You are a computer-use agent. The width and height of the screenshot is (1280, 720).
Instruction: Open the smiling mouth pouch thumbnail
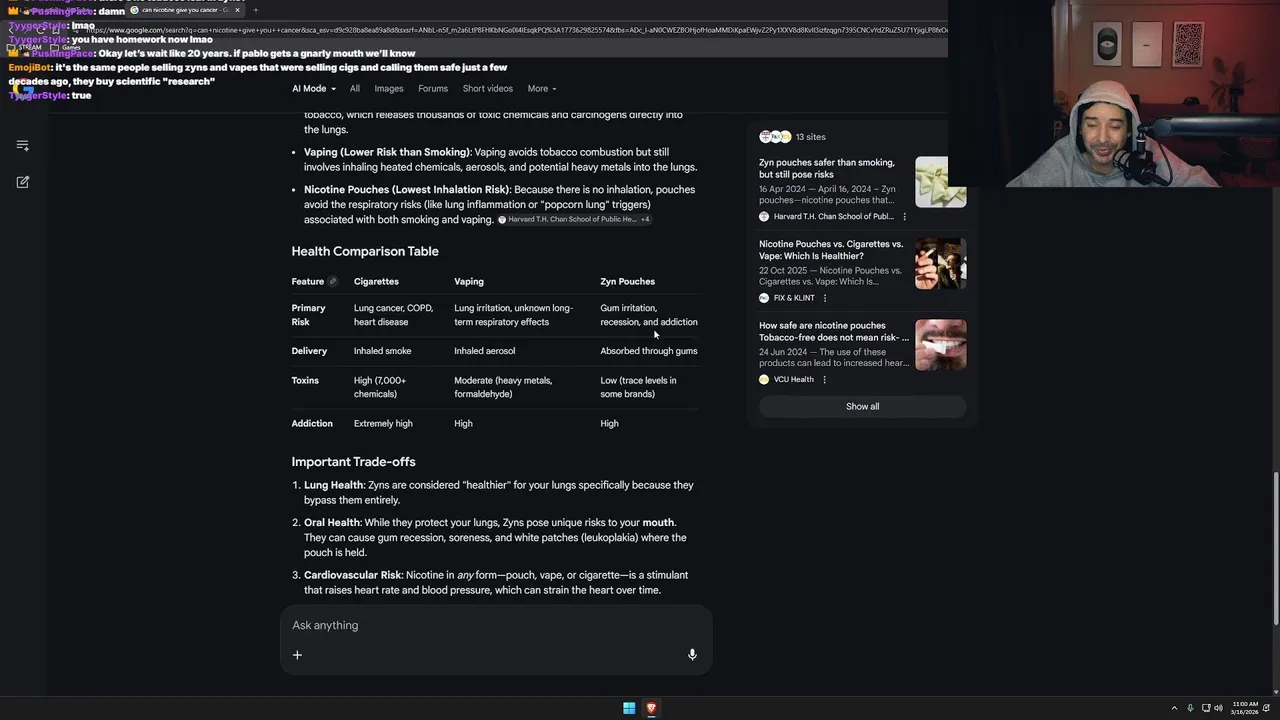pos(941,345)
